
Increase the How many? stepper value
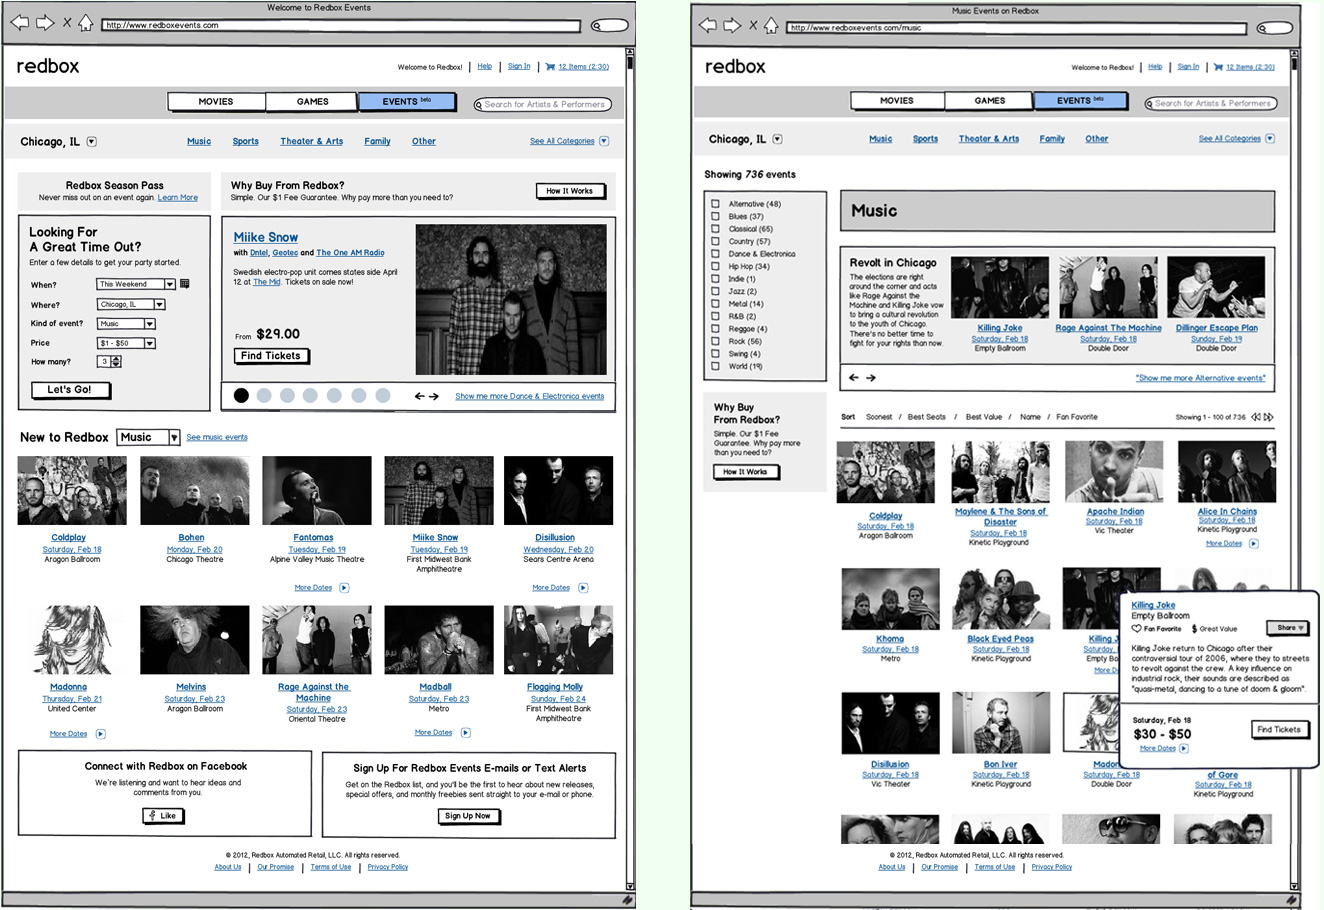118,358
